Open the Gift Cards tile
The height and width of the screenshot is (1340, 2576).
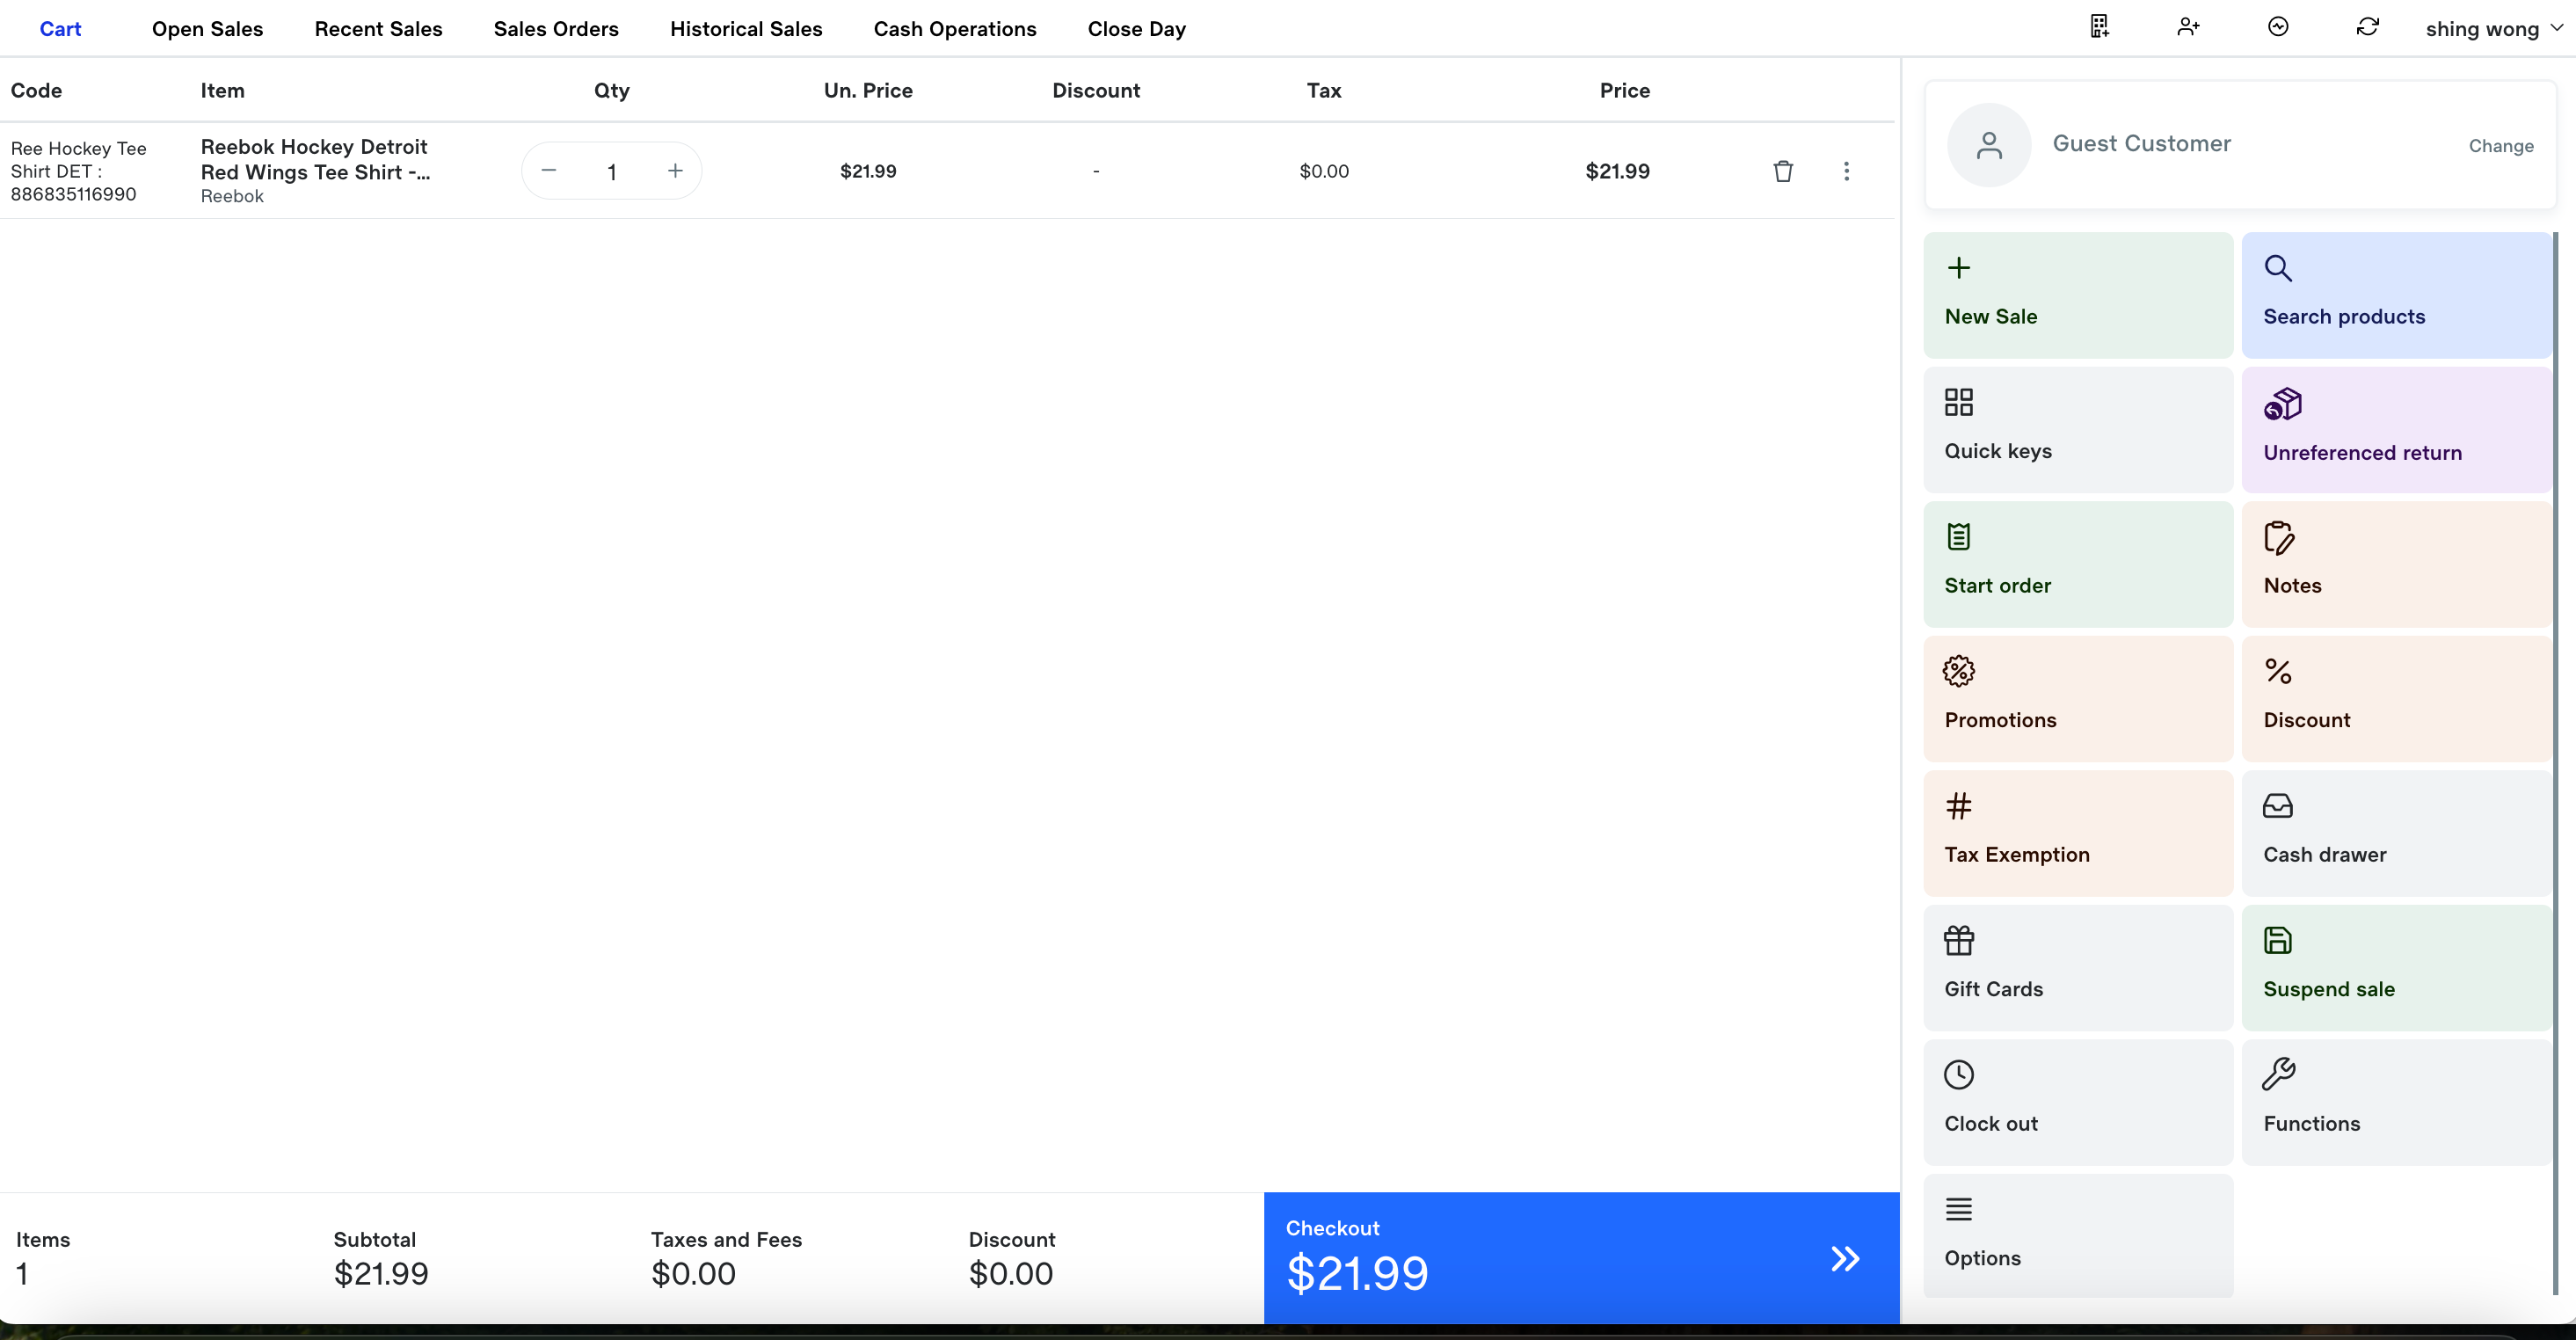[2077, 966]
